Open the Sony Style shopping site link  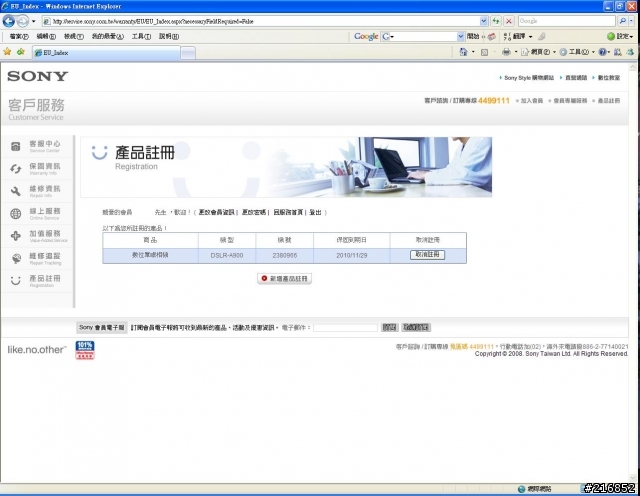(x=529, y=78)
